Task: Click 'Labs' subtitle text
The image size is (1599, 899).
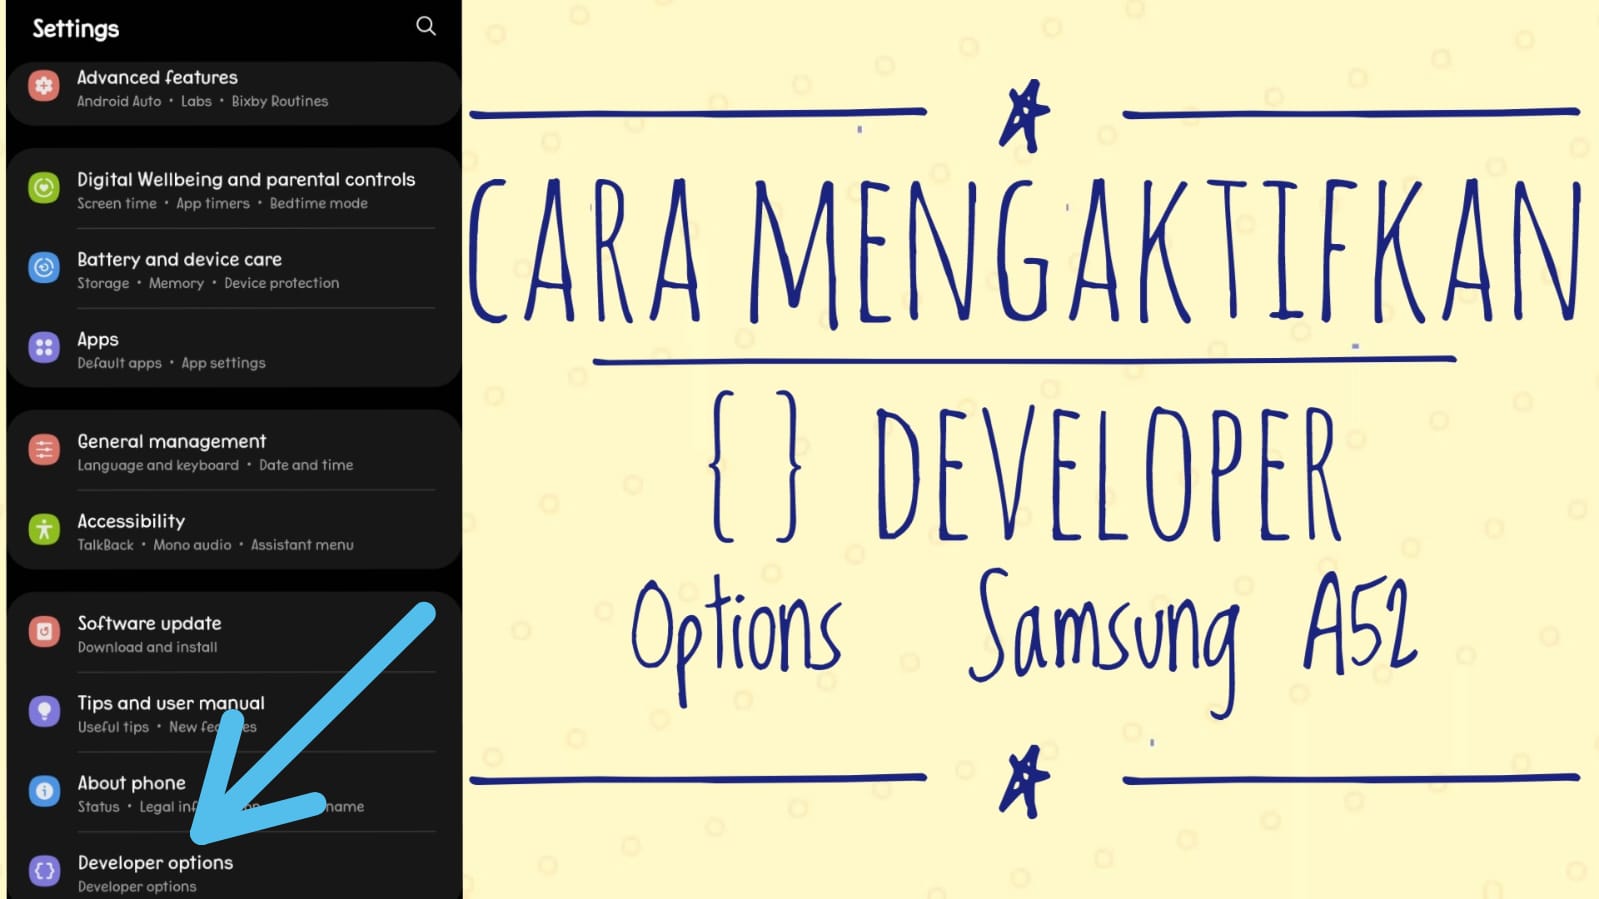Action: (x=196, y=101)
